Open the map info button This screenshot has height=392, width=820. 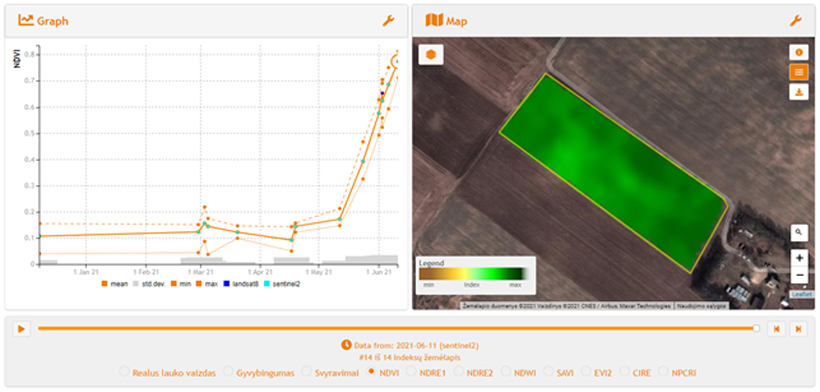point(798,52)
